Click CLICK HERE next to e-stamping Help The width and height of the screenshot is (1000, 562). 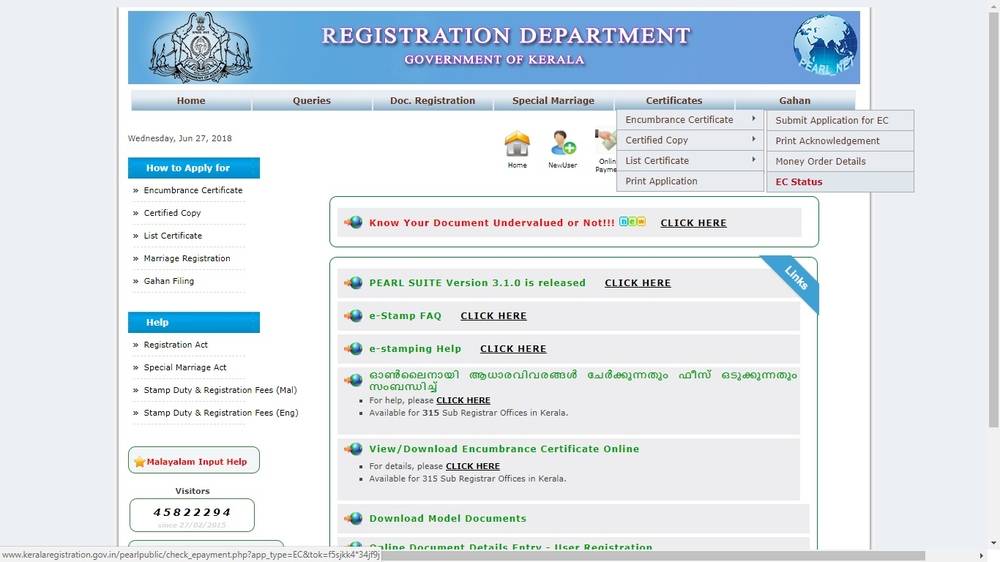pos(513,349)
